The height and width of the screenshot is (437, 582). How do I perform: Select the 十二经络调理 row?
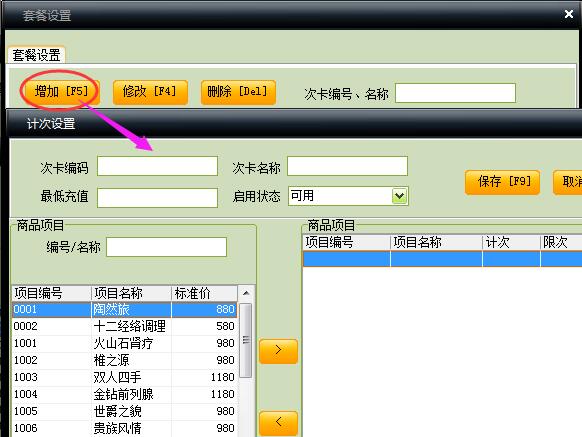(x=124, y=326)
